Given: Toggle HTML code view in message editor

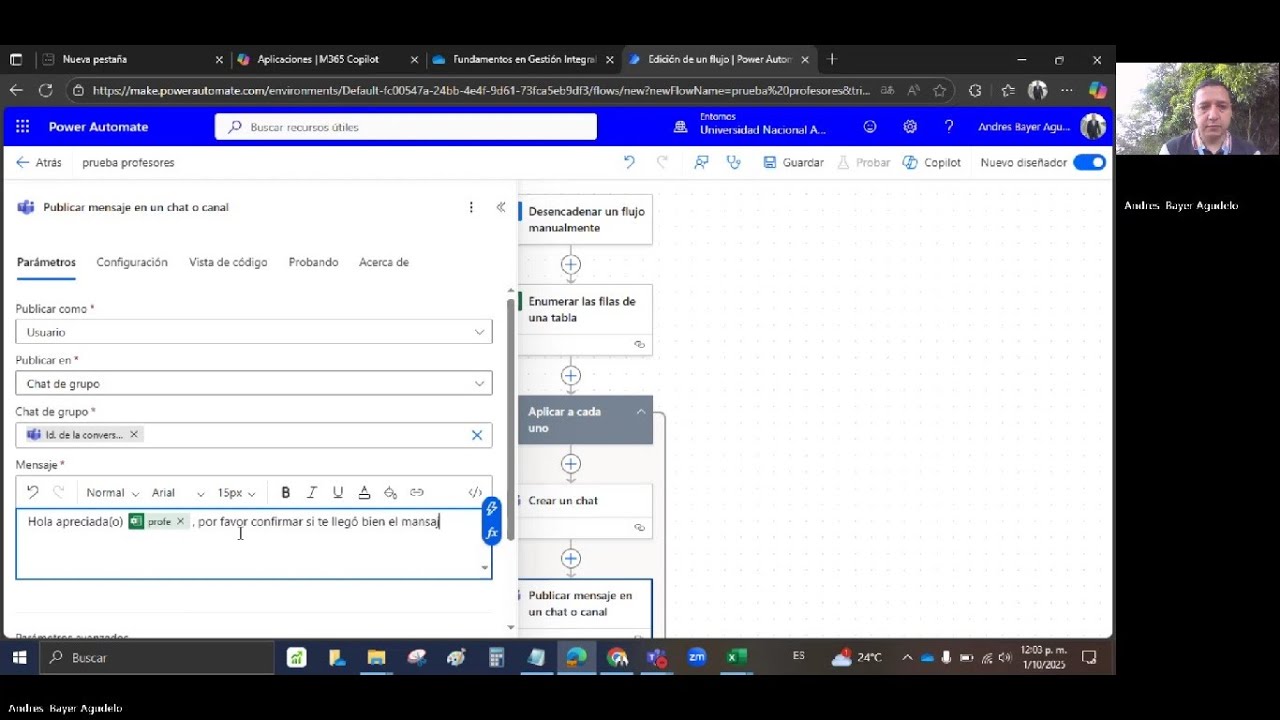Looking at the screenshot, I should 475,492.
